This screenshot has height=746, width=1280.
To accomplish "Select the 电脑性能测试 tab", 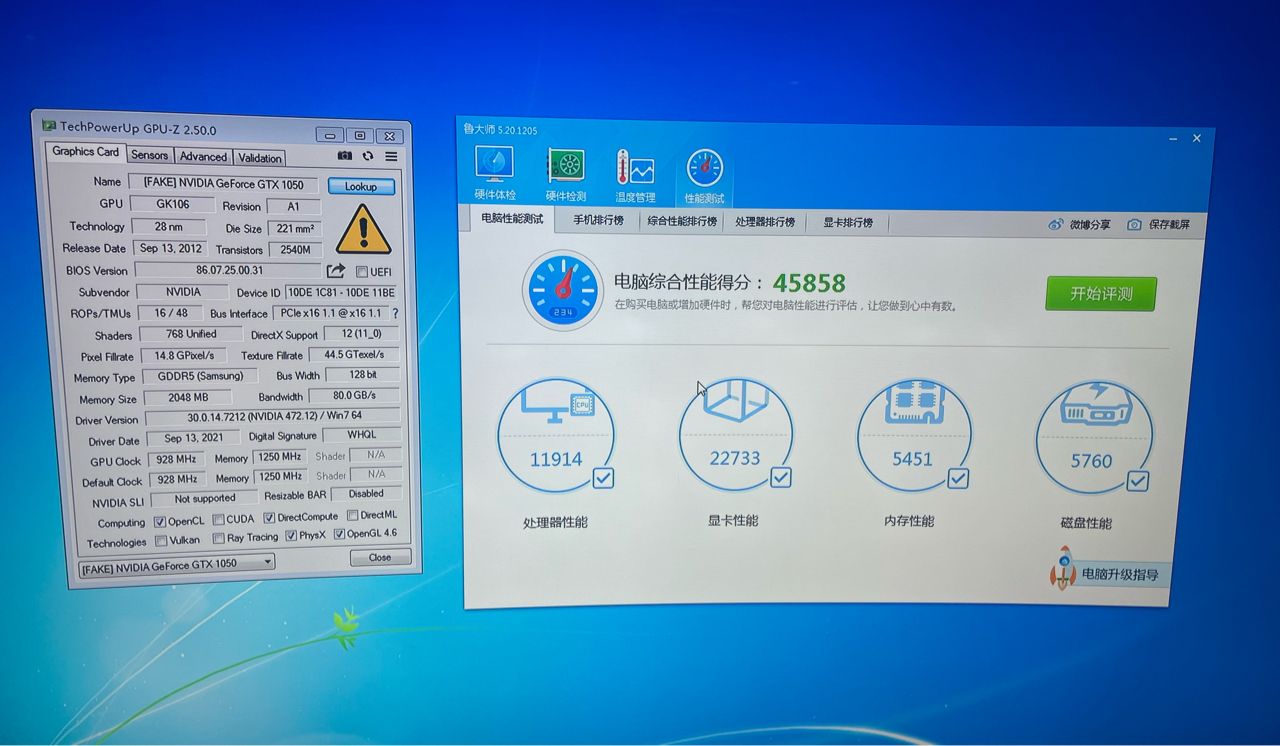I will (512, 219).
